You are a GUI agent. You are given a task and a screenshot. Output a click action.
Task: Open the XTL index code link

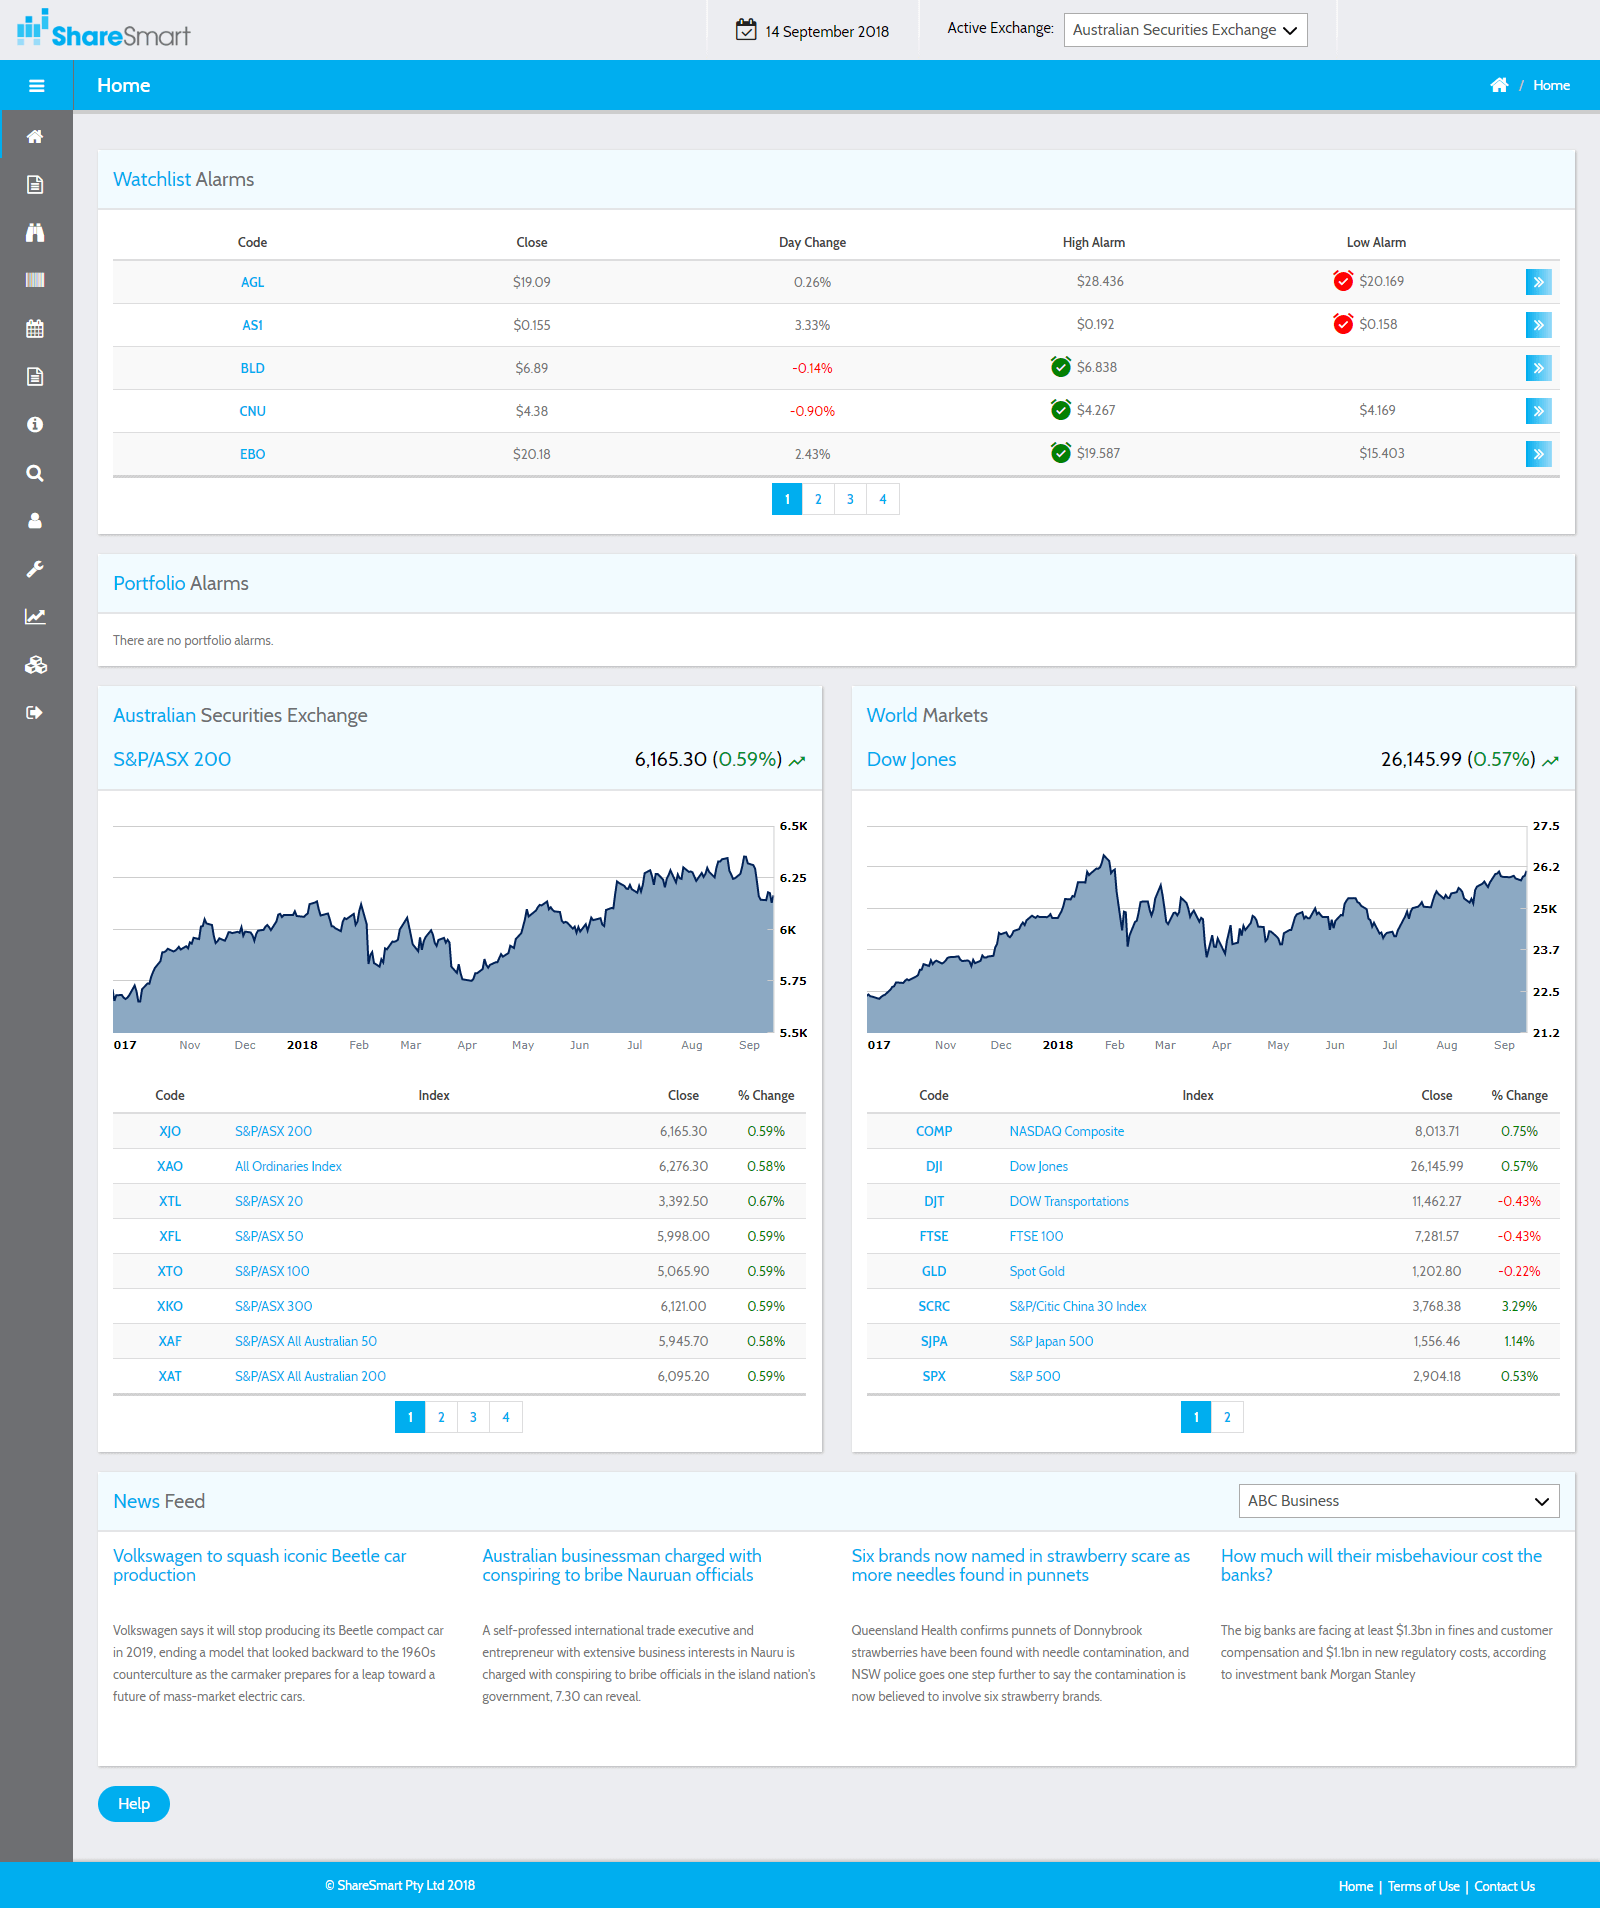(170, 1201)
